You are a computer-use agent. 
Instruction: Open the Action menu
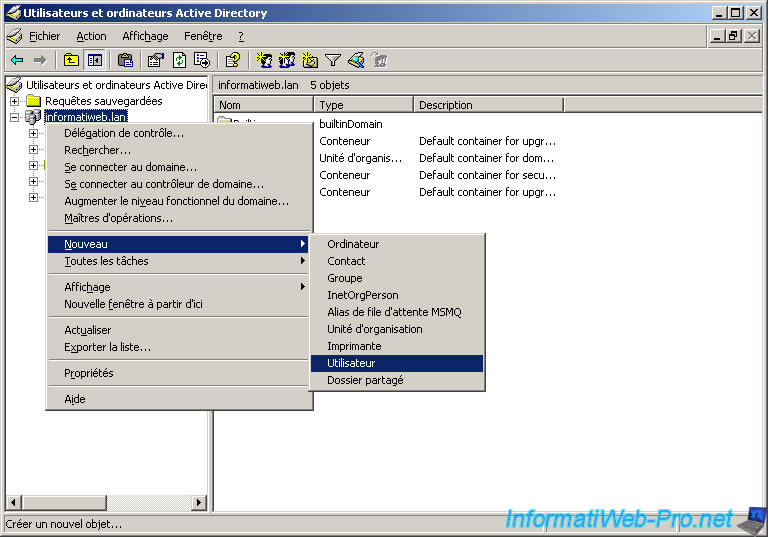(x=91, y=36)
